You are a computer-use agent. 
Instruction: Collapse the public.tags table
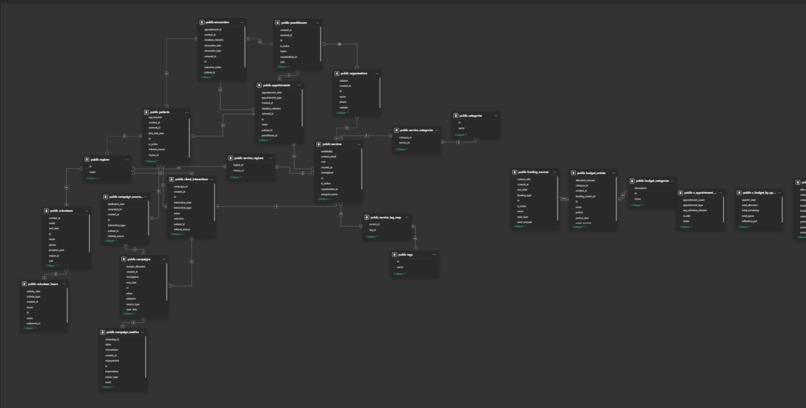coord(400,273)
